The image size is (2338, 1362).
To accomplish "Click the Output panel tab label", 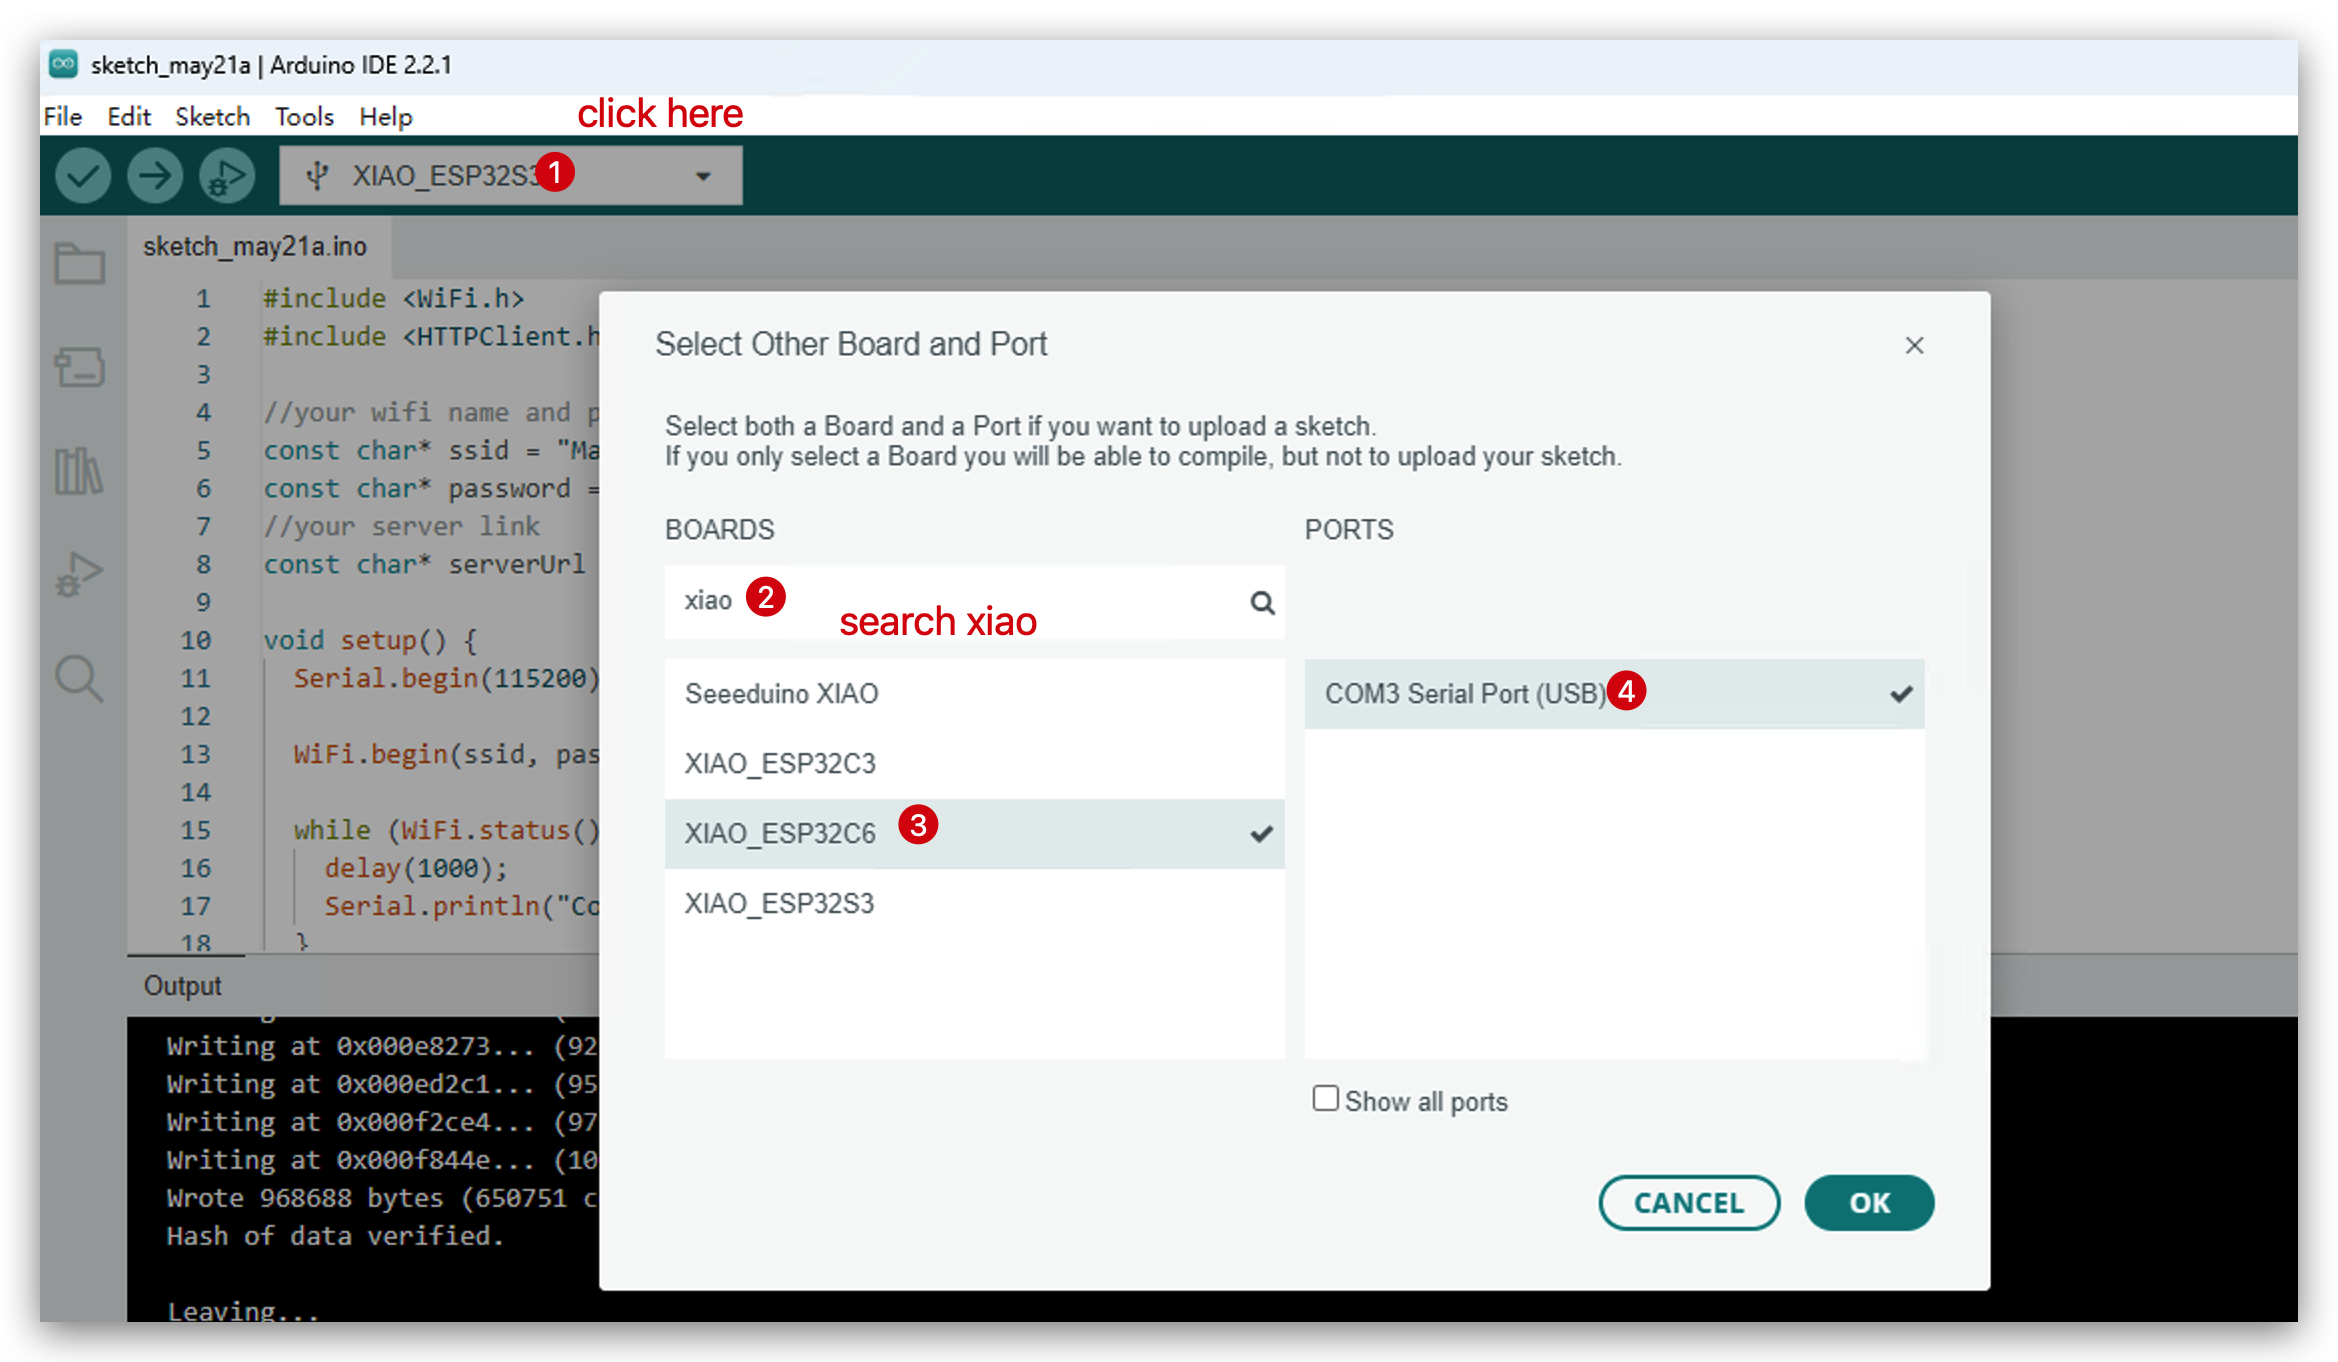I will tap(182, 986).
